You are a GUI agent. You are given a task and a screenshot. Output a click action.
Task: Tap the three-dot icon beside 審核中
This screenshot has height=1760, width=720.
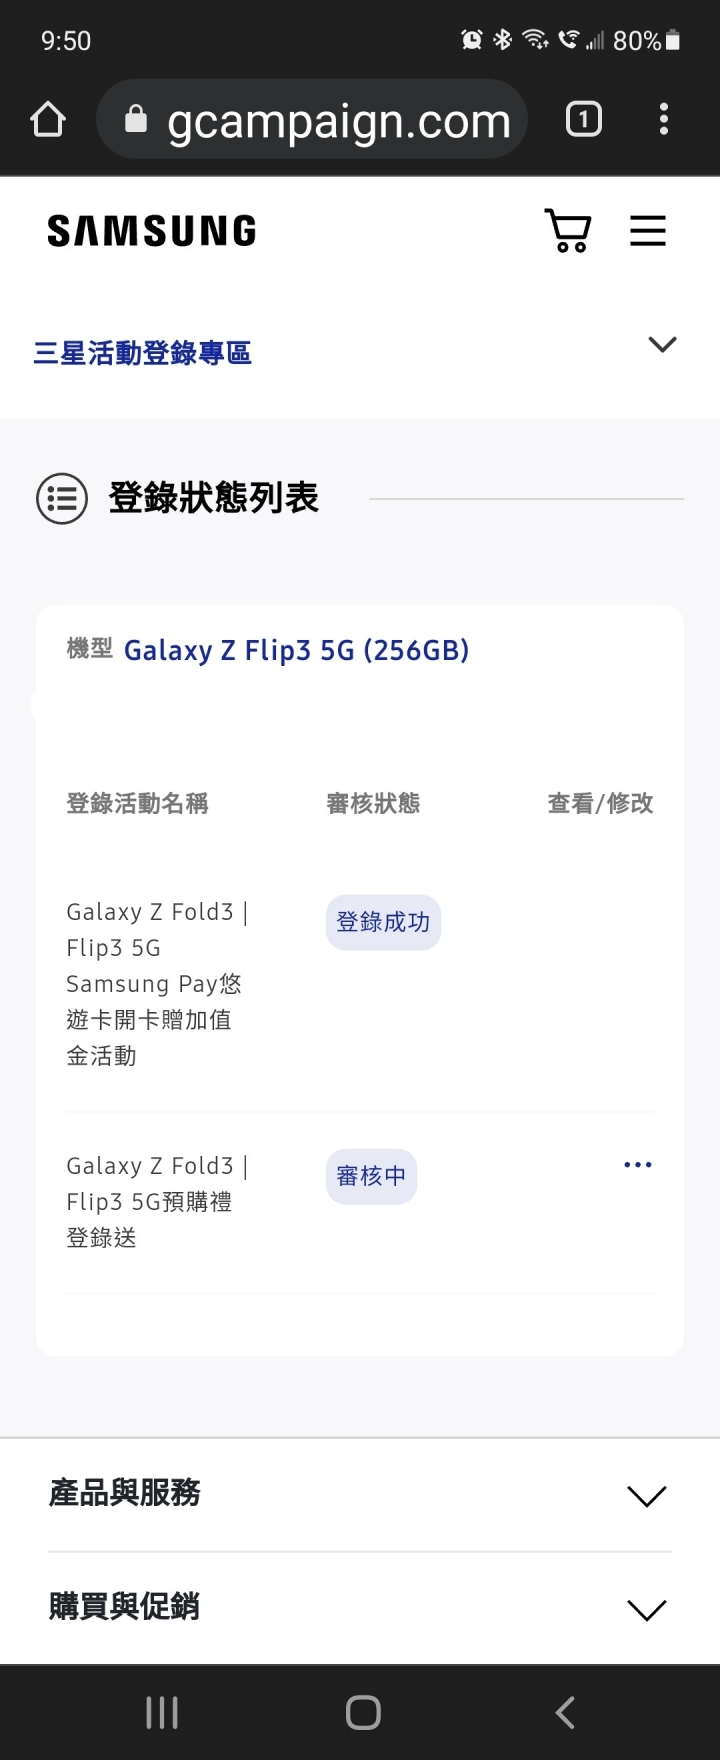pyautogui.click(x=638, y=1165)
